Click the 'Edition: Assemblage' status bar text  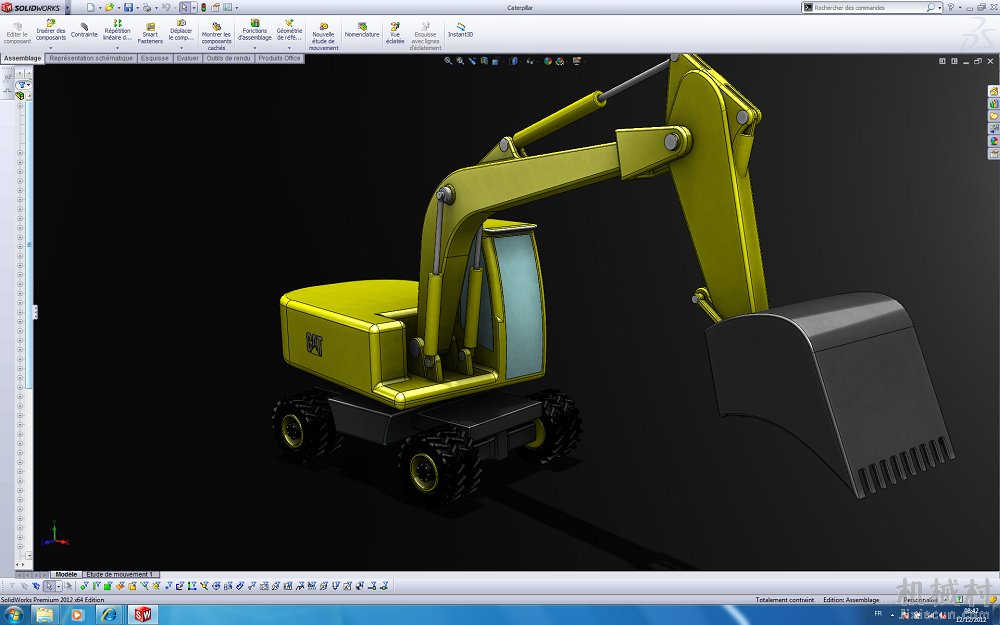click(x=851, y=600)
